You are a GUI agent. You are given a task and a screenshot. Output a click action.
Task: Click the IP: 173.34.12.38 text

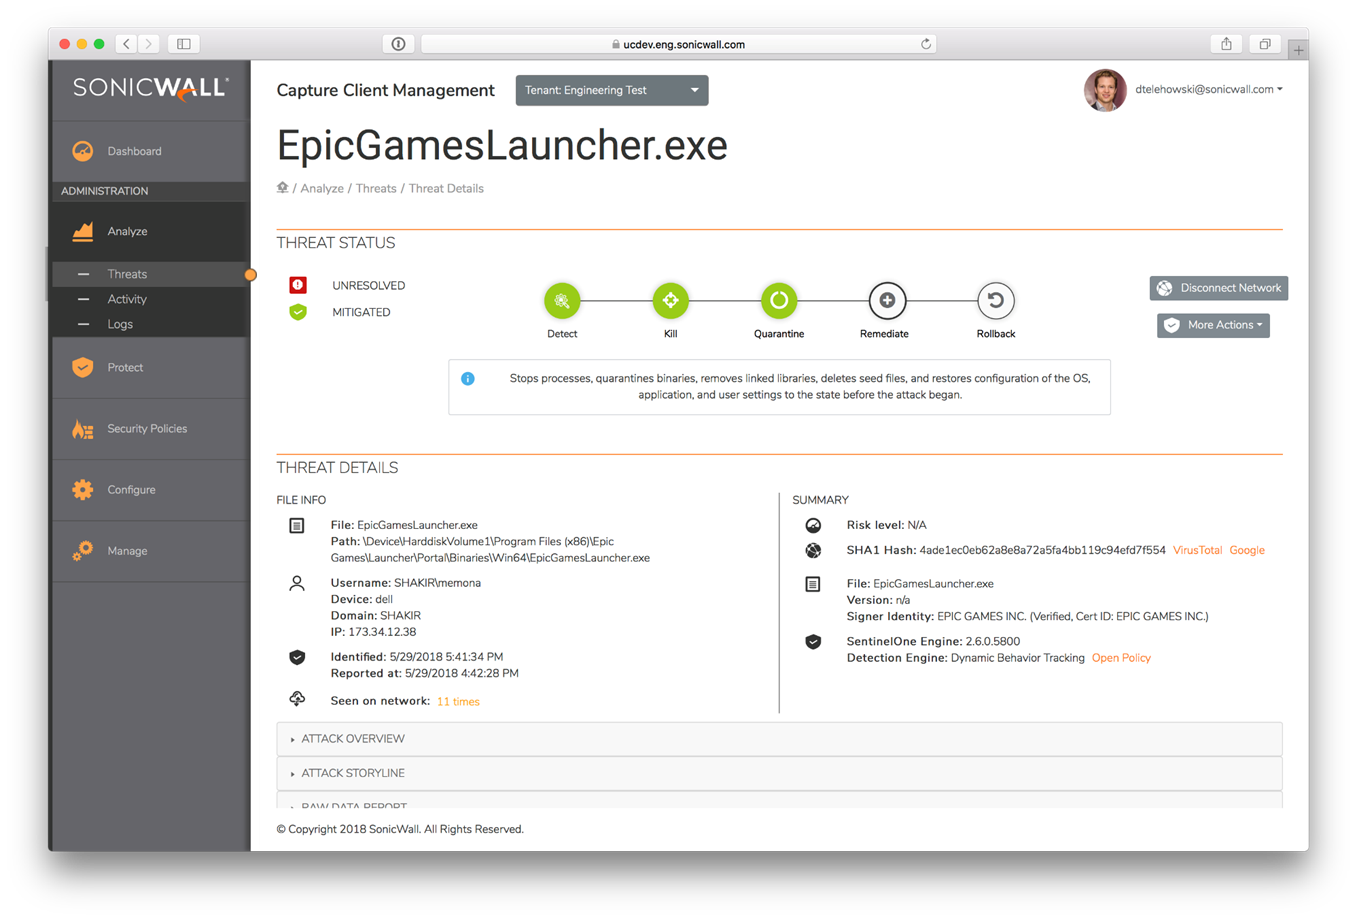373,632
